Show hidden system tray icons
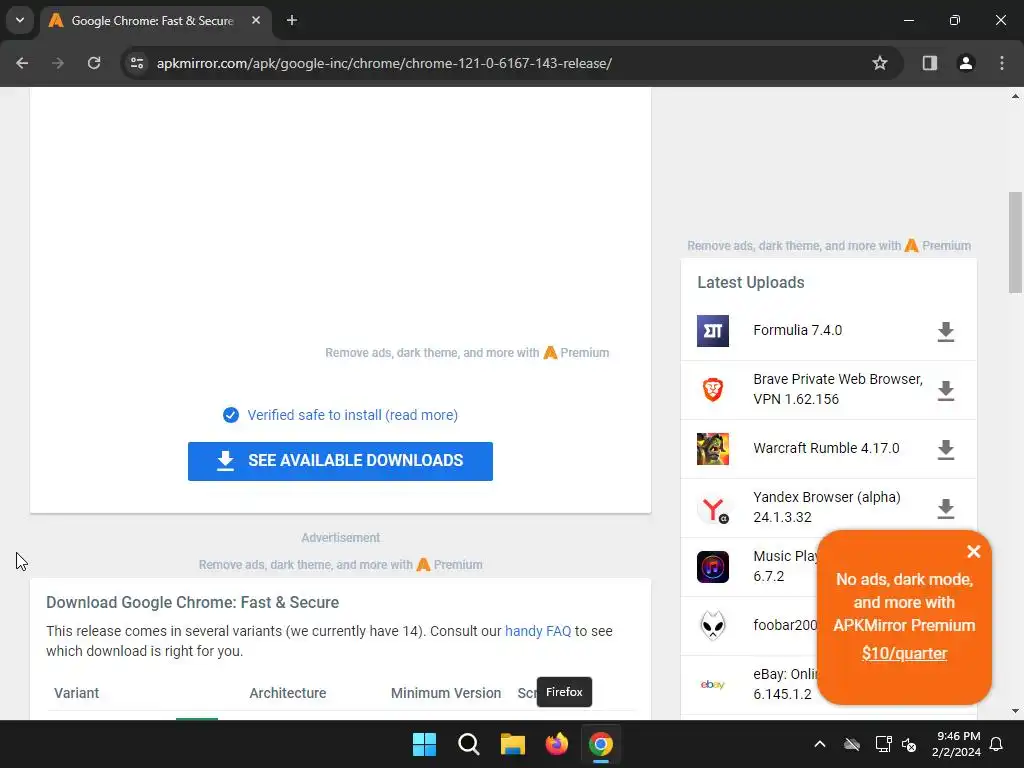 click(x=820, y=744)
